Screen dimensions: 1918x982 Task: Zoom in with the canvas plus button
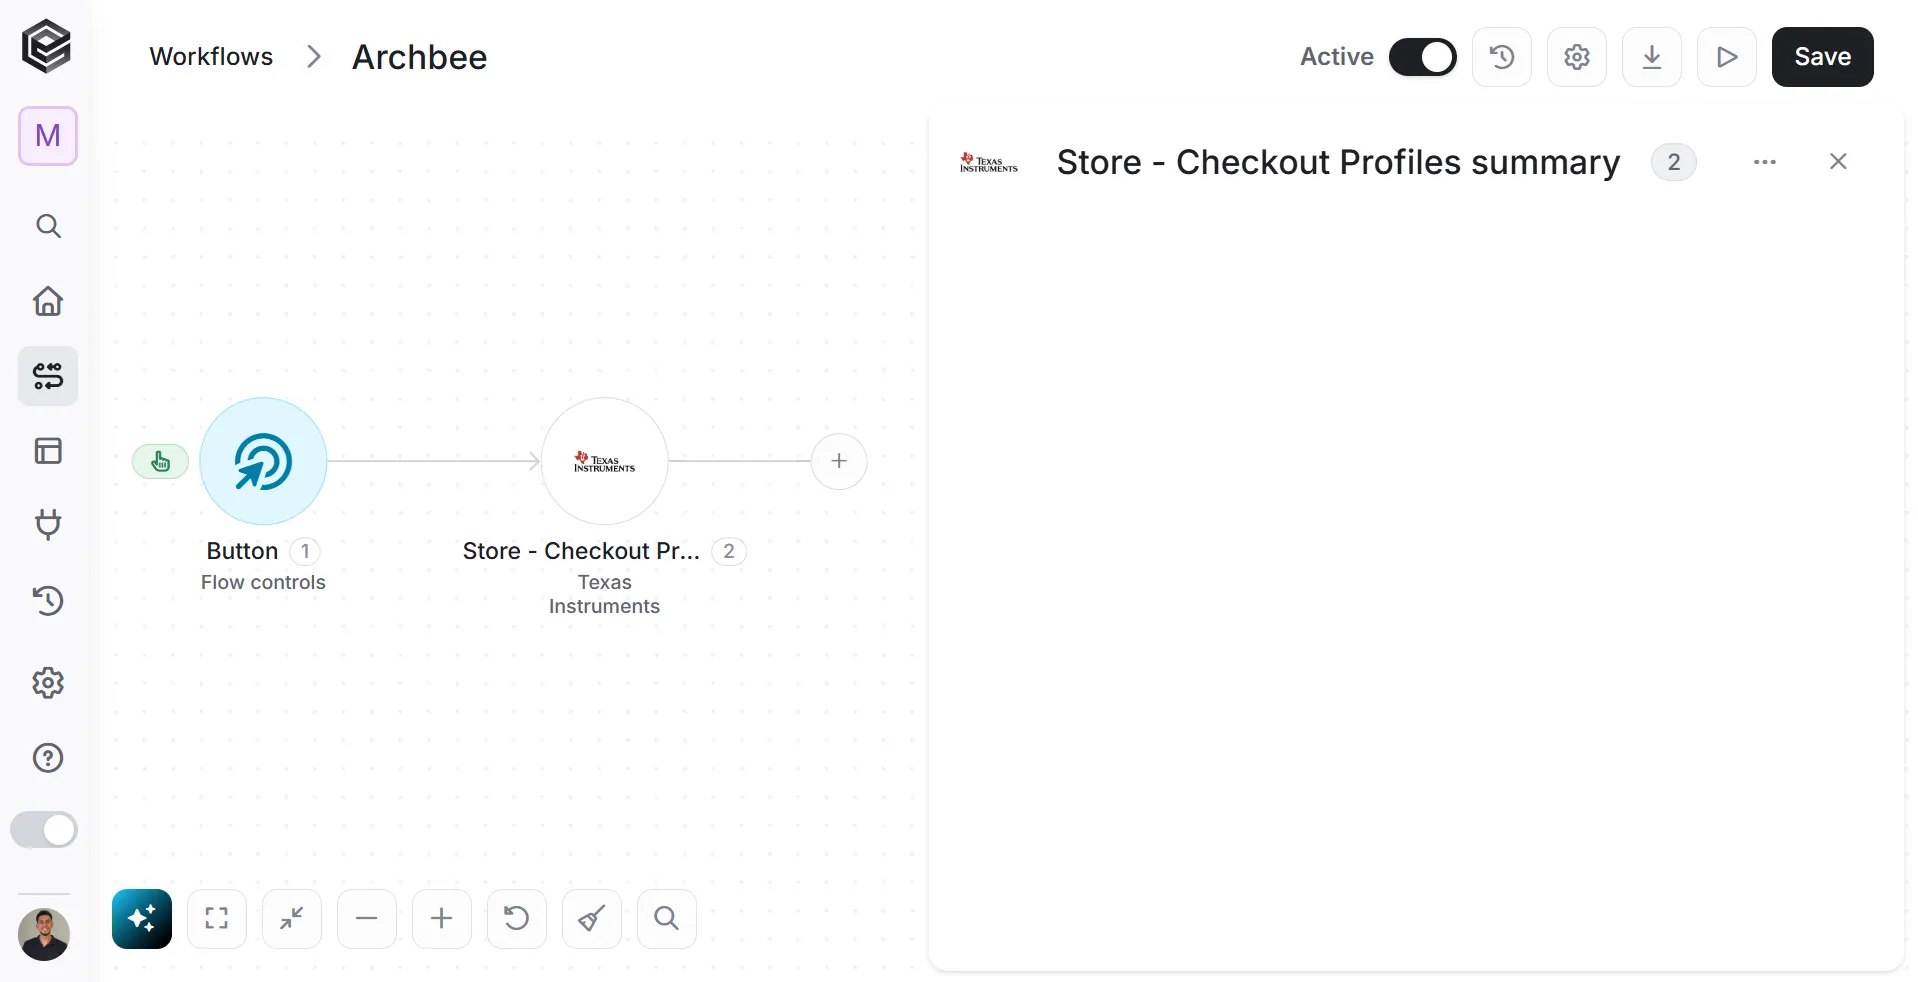442,918
